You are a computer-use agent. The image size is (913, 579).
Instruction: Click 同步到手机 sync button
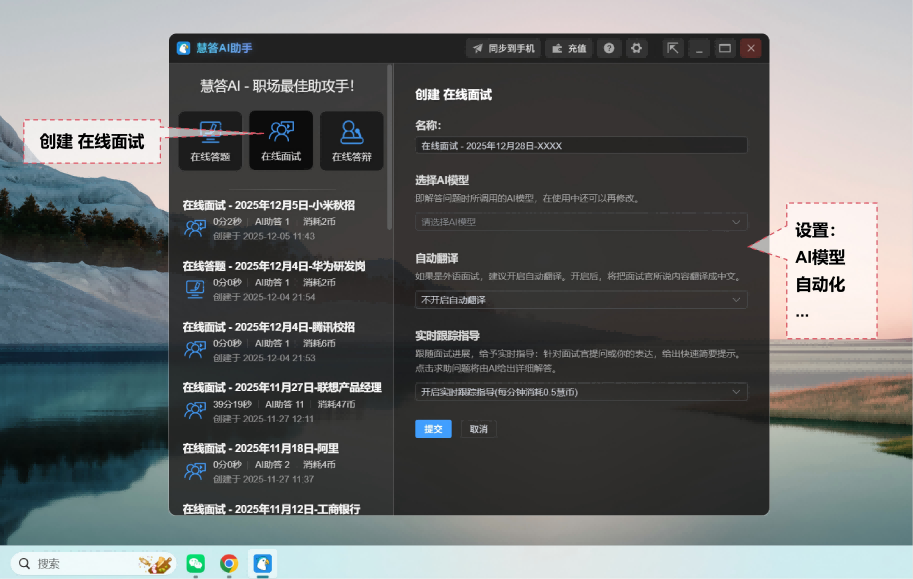tap(503, 48)
